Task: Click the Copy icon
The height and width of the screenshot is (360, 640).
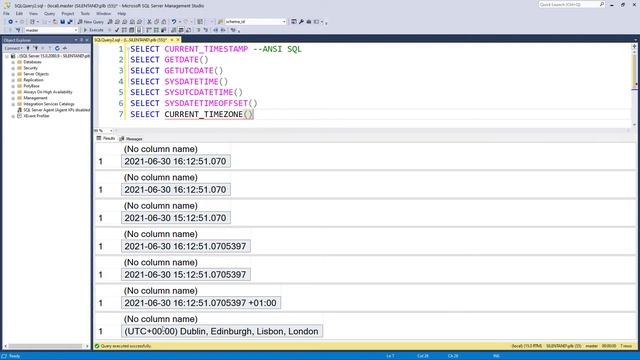Action: point(156,22)
